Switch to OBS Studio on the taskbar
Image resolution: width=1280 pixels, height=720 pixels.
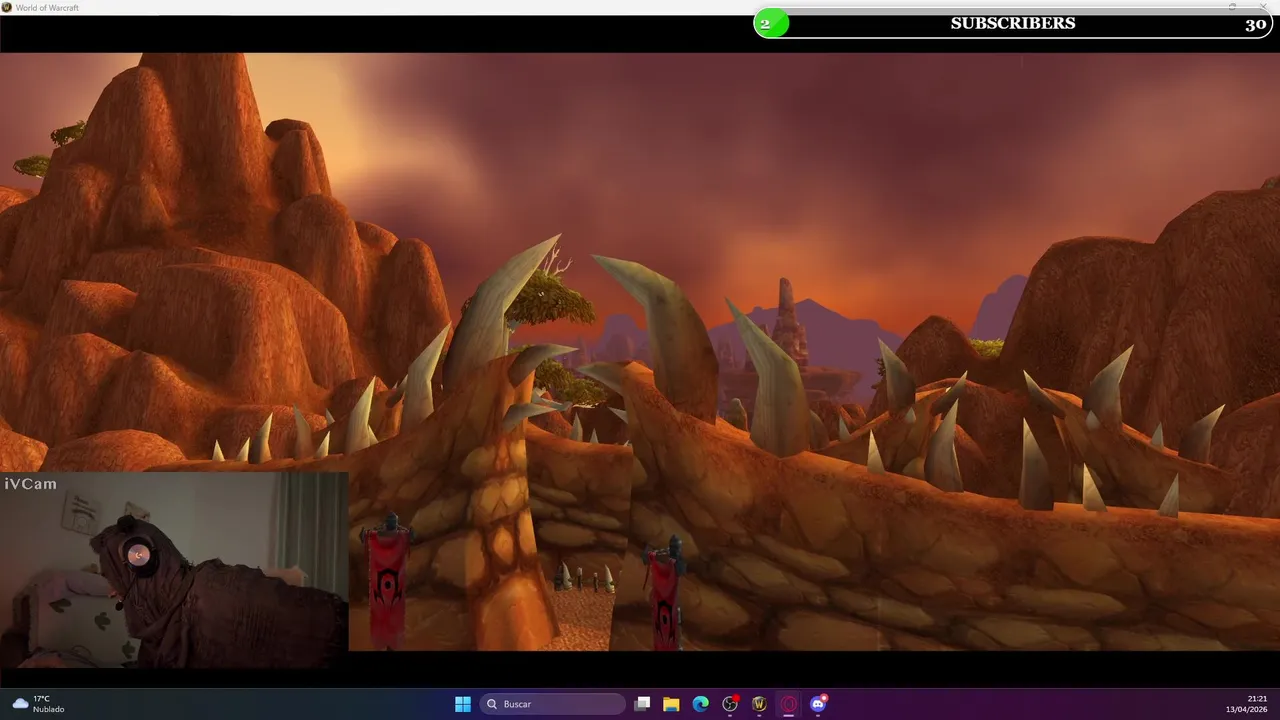point(730,704)
